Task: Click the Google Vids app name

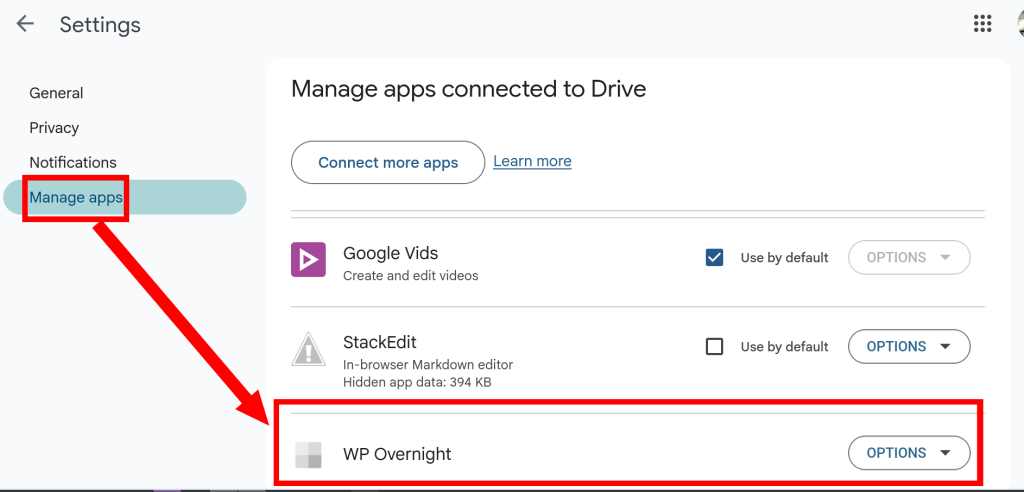Action: (390, 253)
